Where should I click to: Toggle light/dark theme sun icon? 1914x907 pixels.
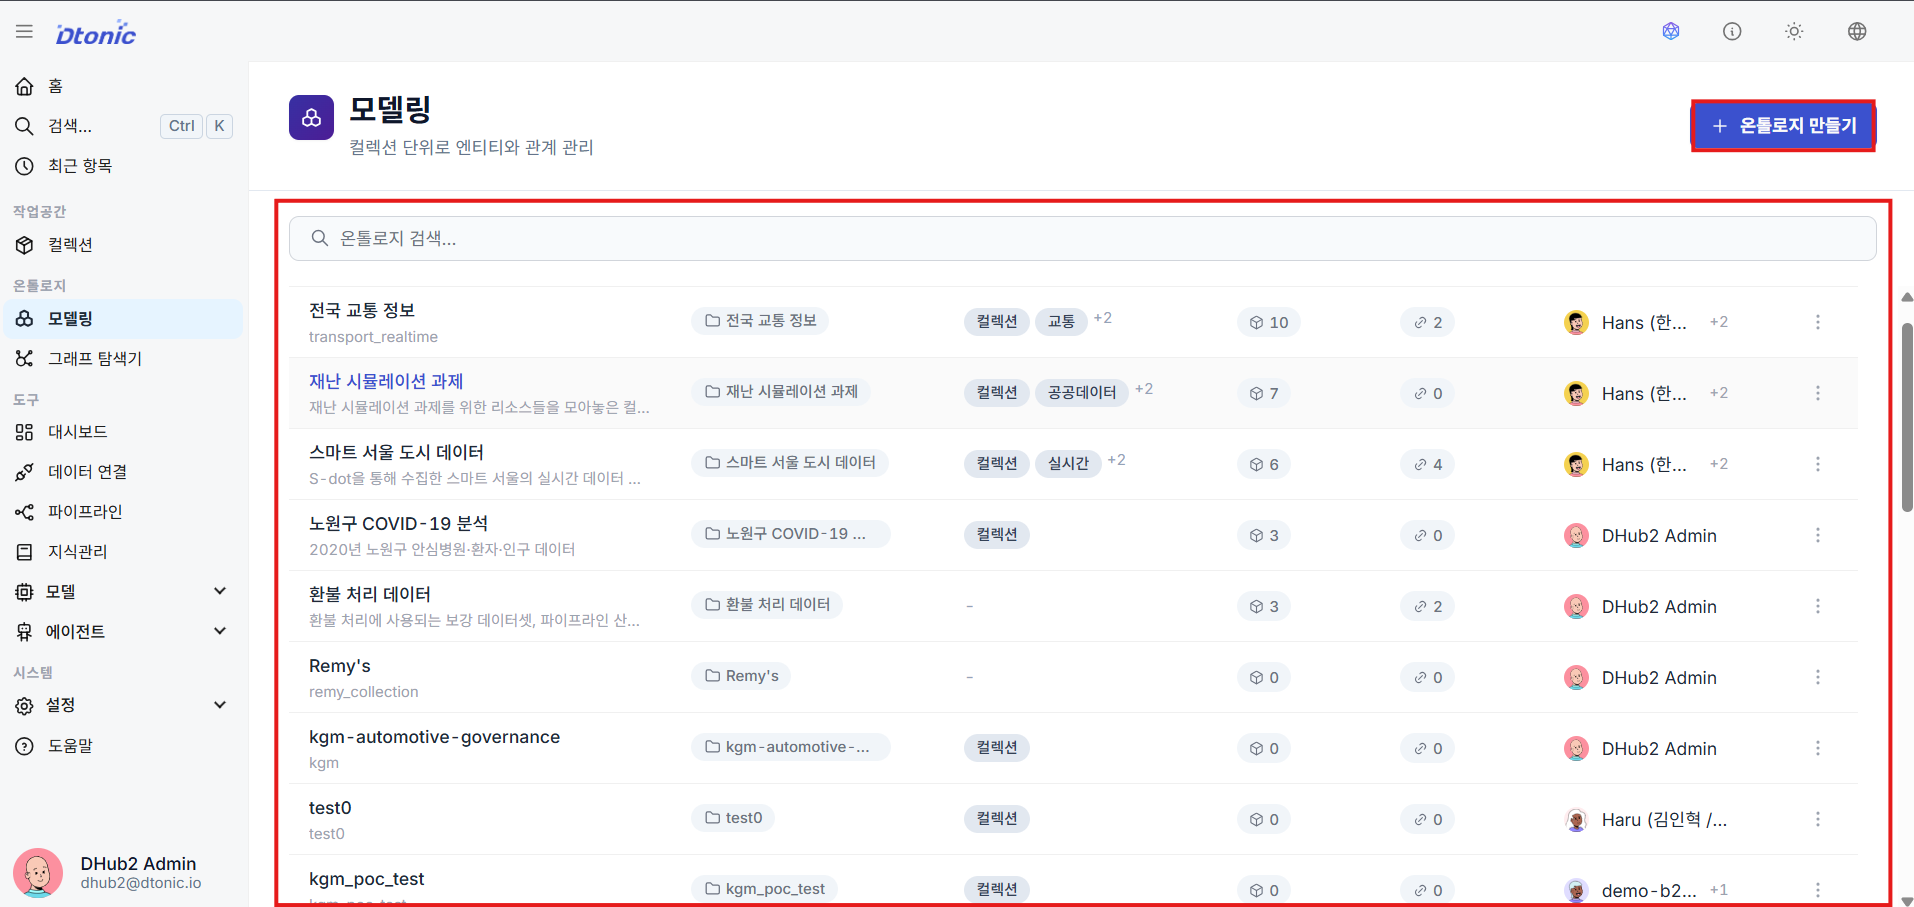[x=1794, y=31]
